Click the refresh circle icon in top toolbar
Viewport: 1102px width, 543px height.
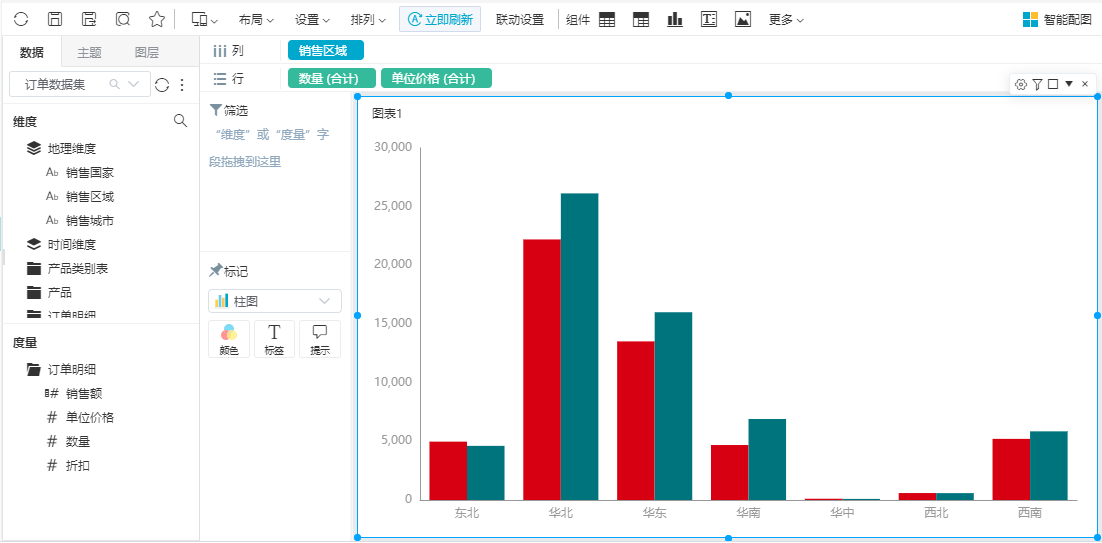pos(21,19)
